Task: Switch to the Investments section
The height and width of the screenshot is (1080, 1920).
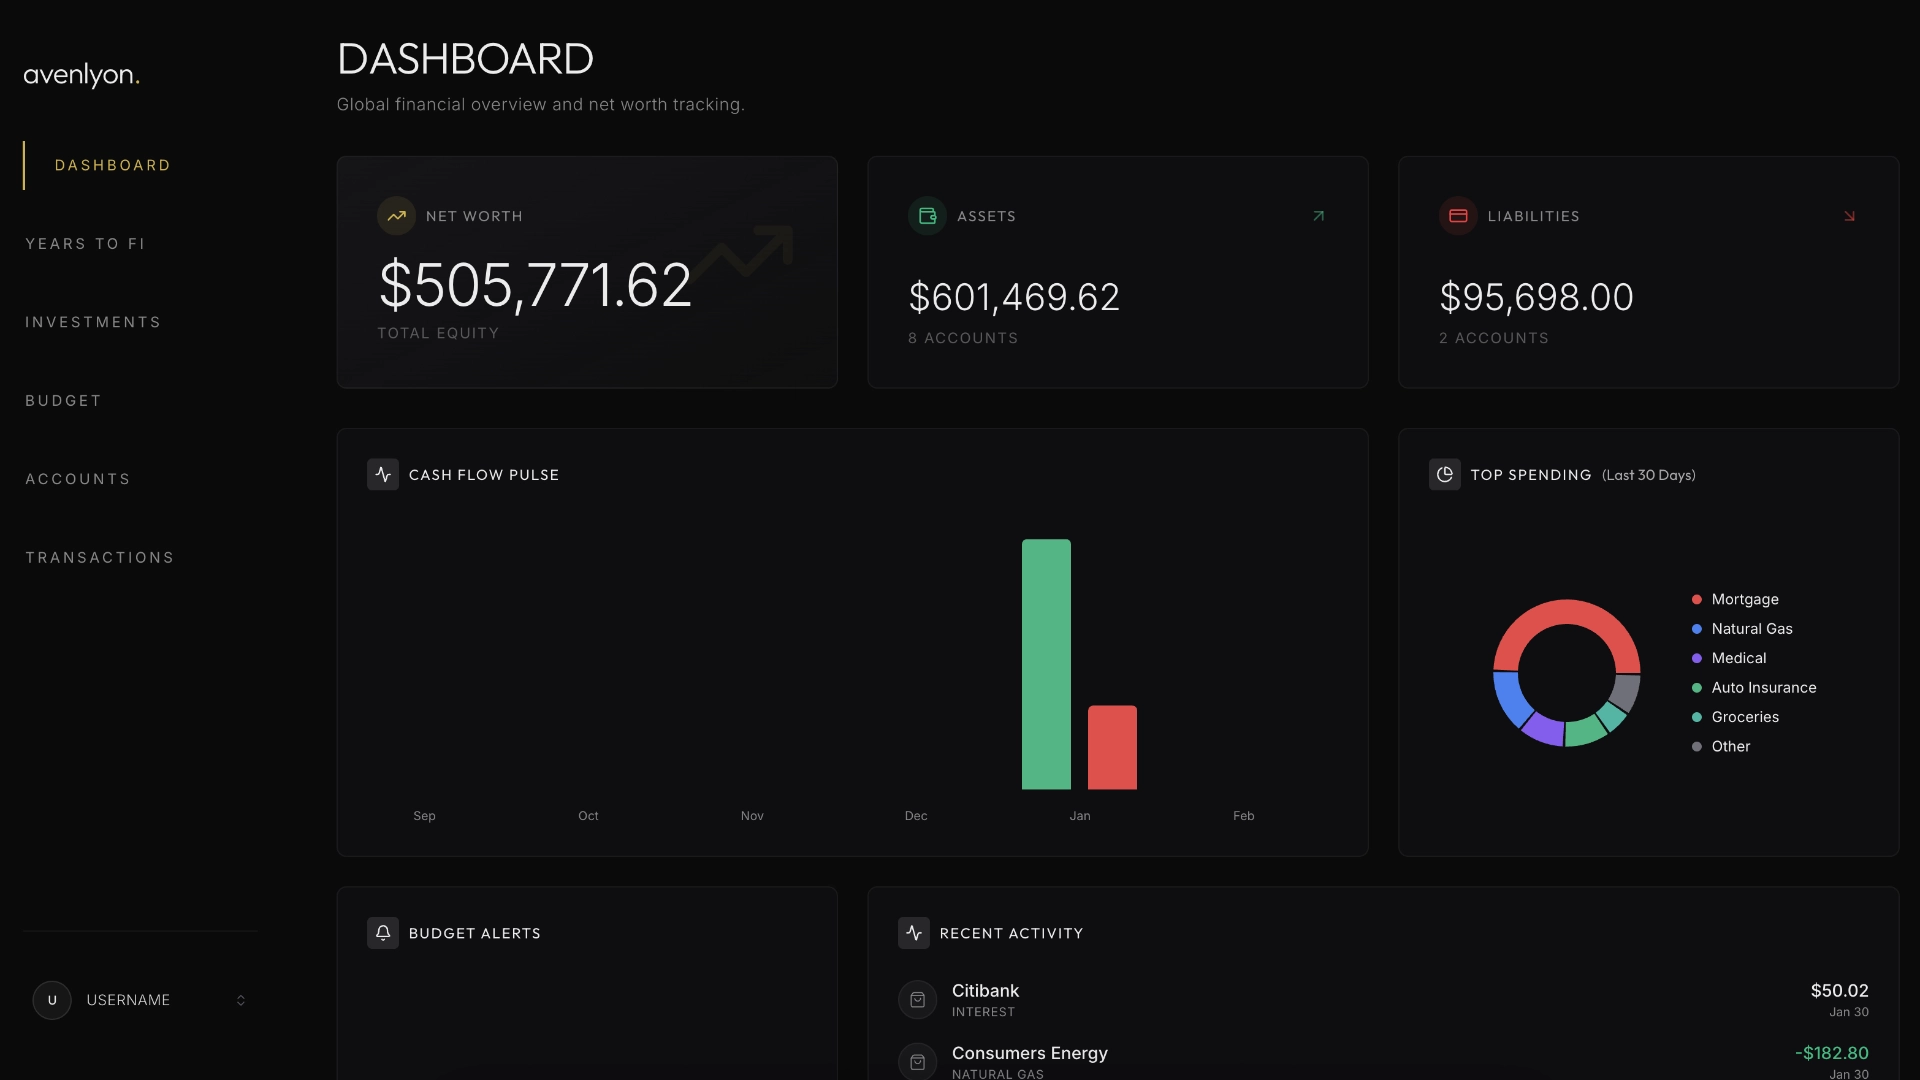Action: (93, 321)
